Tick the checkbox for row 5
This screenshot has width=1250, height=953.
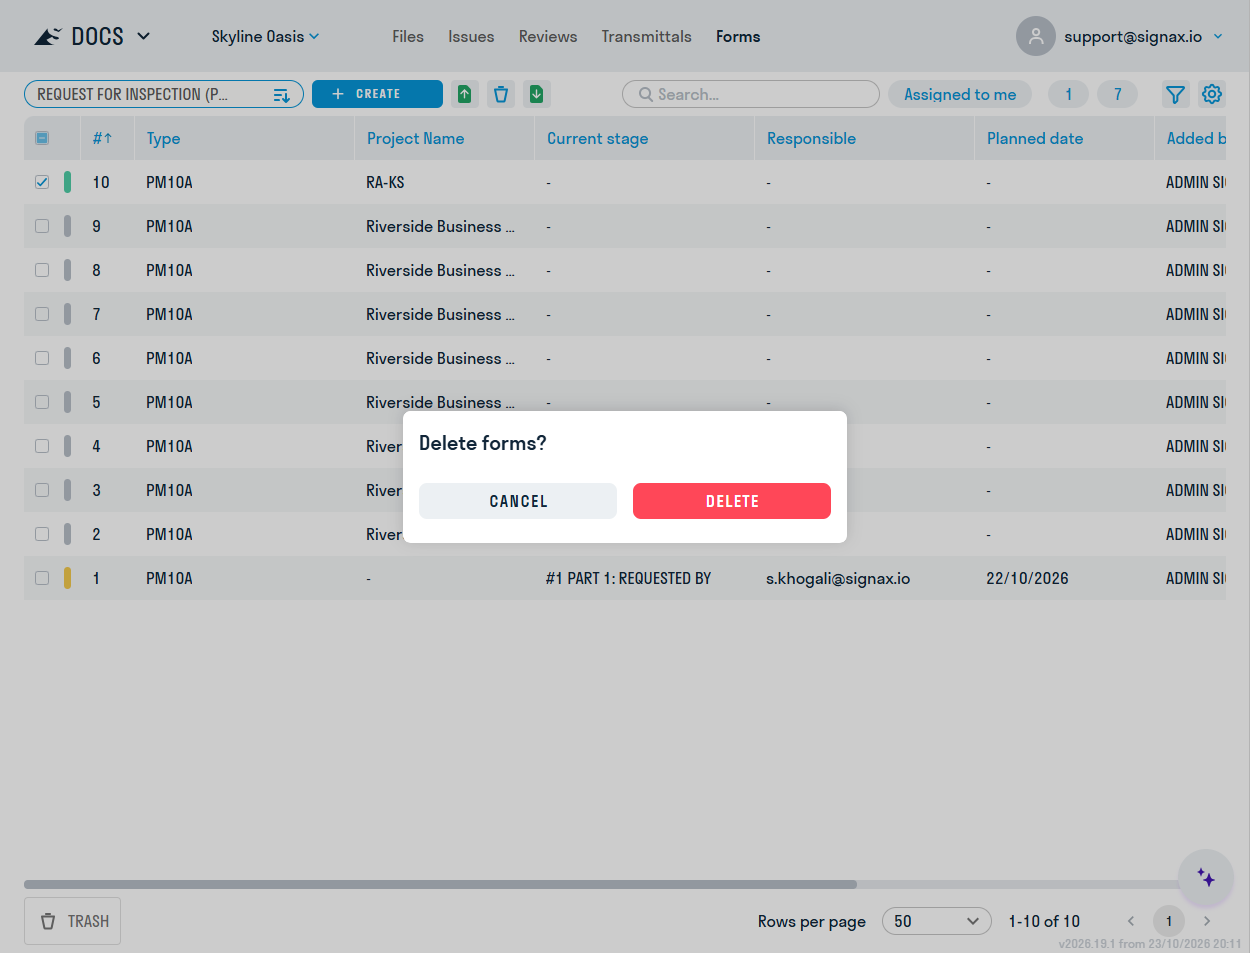click(42, 402)
